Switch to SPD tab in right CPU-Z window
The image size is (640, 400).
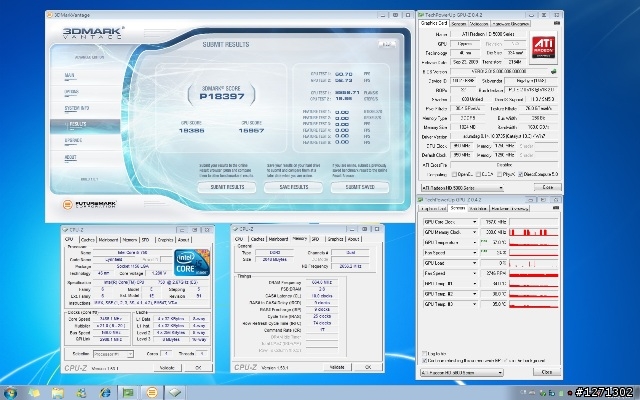click(315, 239)
